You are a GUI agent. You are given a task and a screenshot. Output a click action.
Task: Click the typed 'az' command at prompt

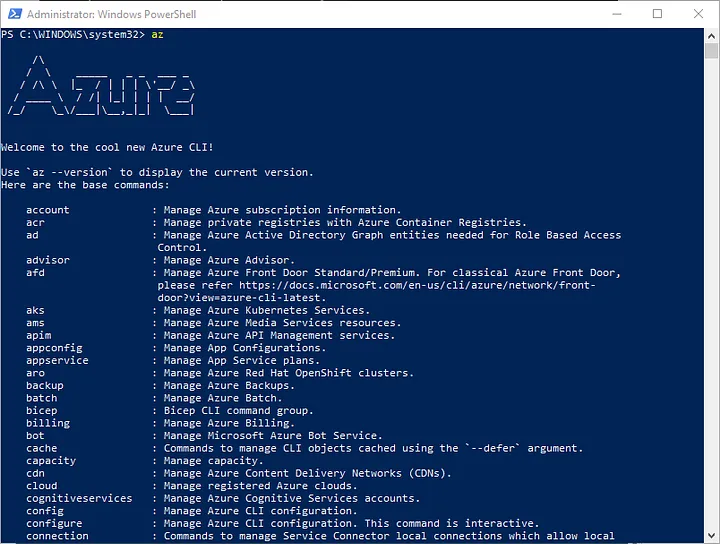tap(157, 34)
